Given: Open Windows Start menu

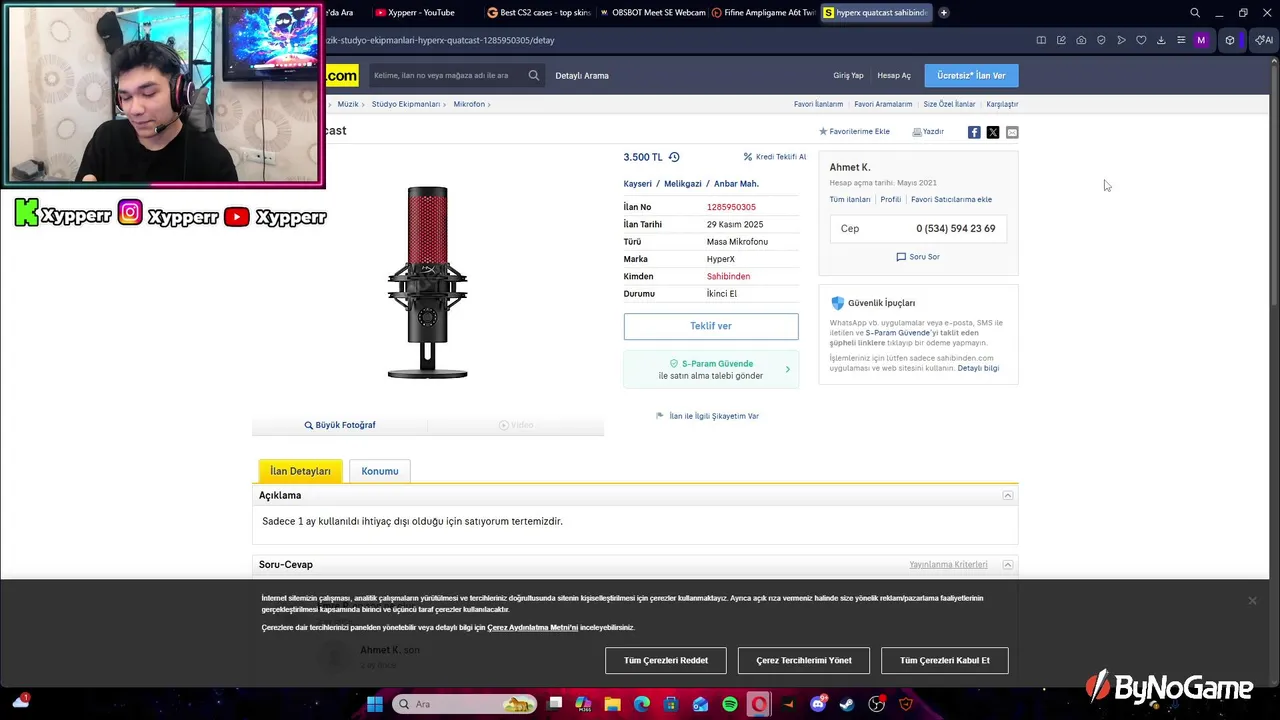Looking at the screenshot, I should (x=375, y=704).
